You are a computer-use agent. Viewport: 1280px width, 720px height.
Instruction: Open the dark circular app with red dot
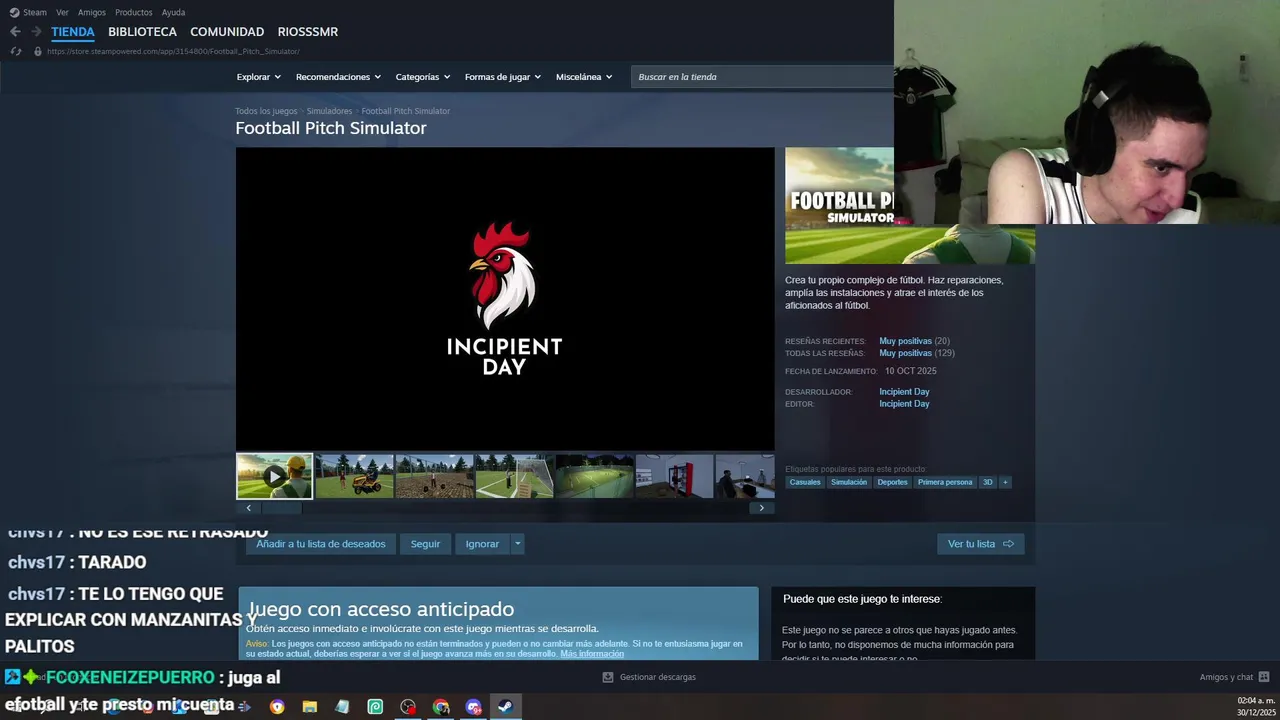tap(408, 707)
